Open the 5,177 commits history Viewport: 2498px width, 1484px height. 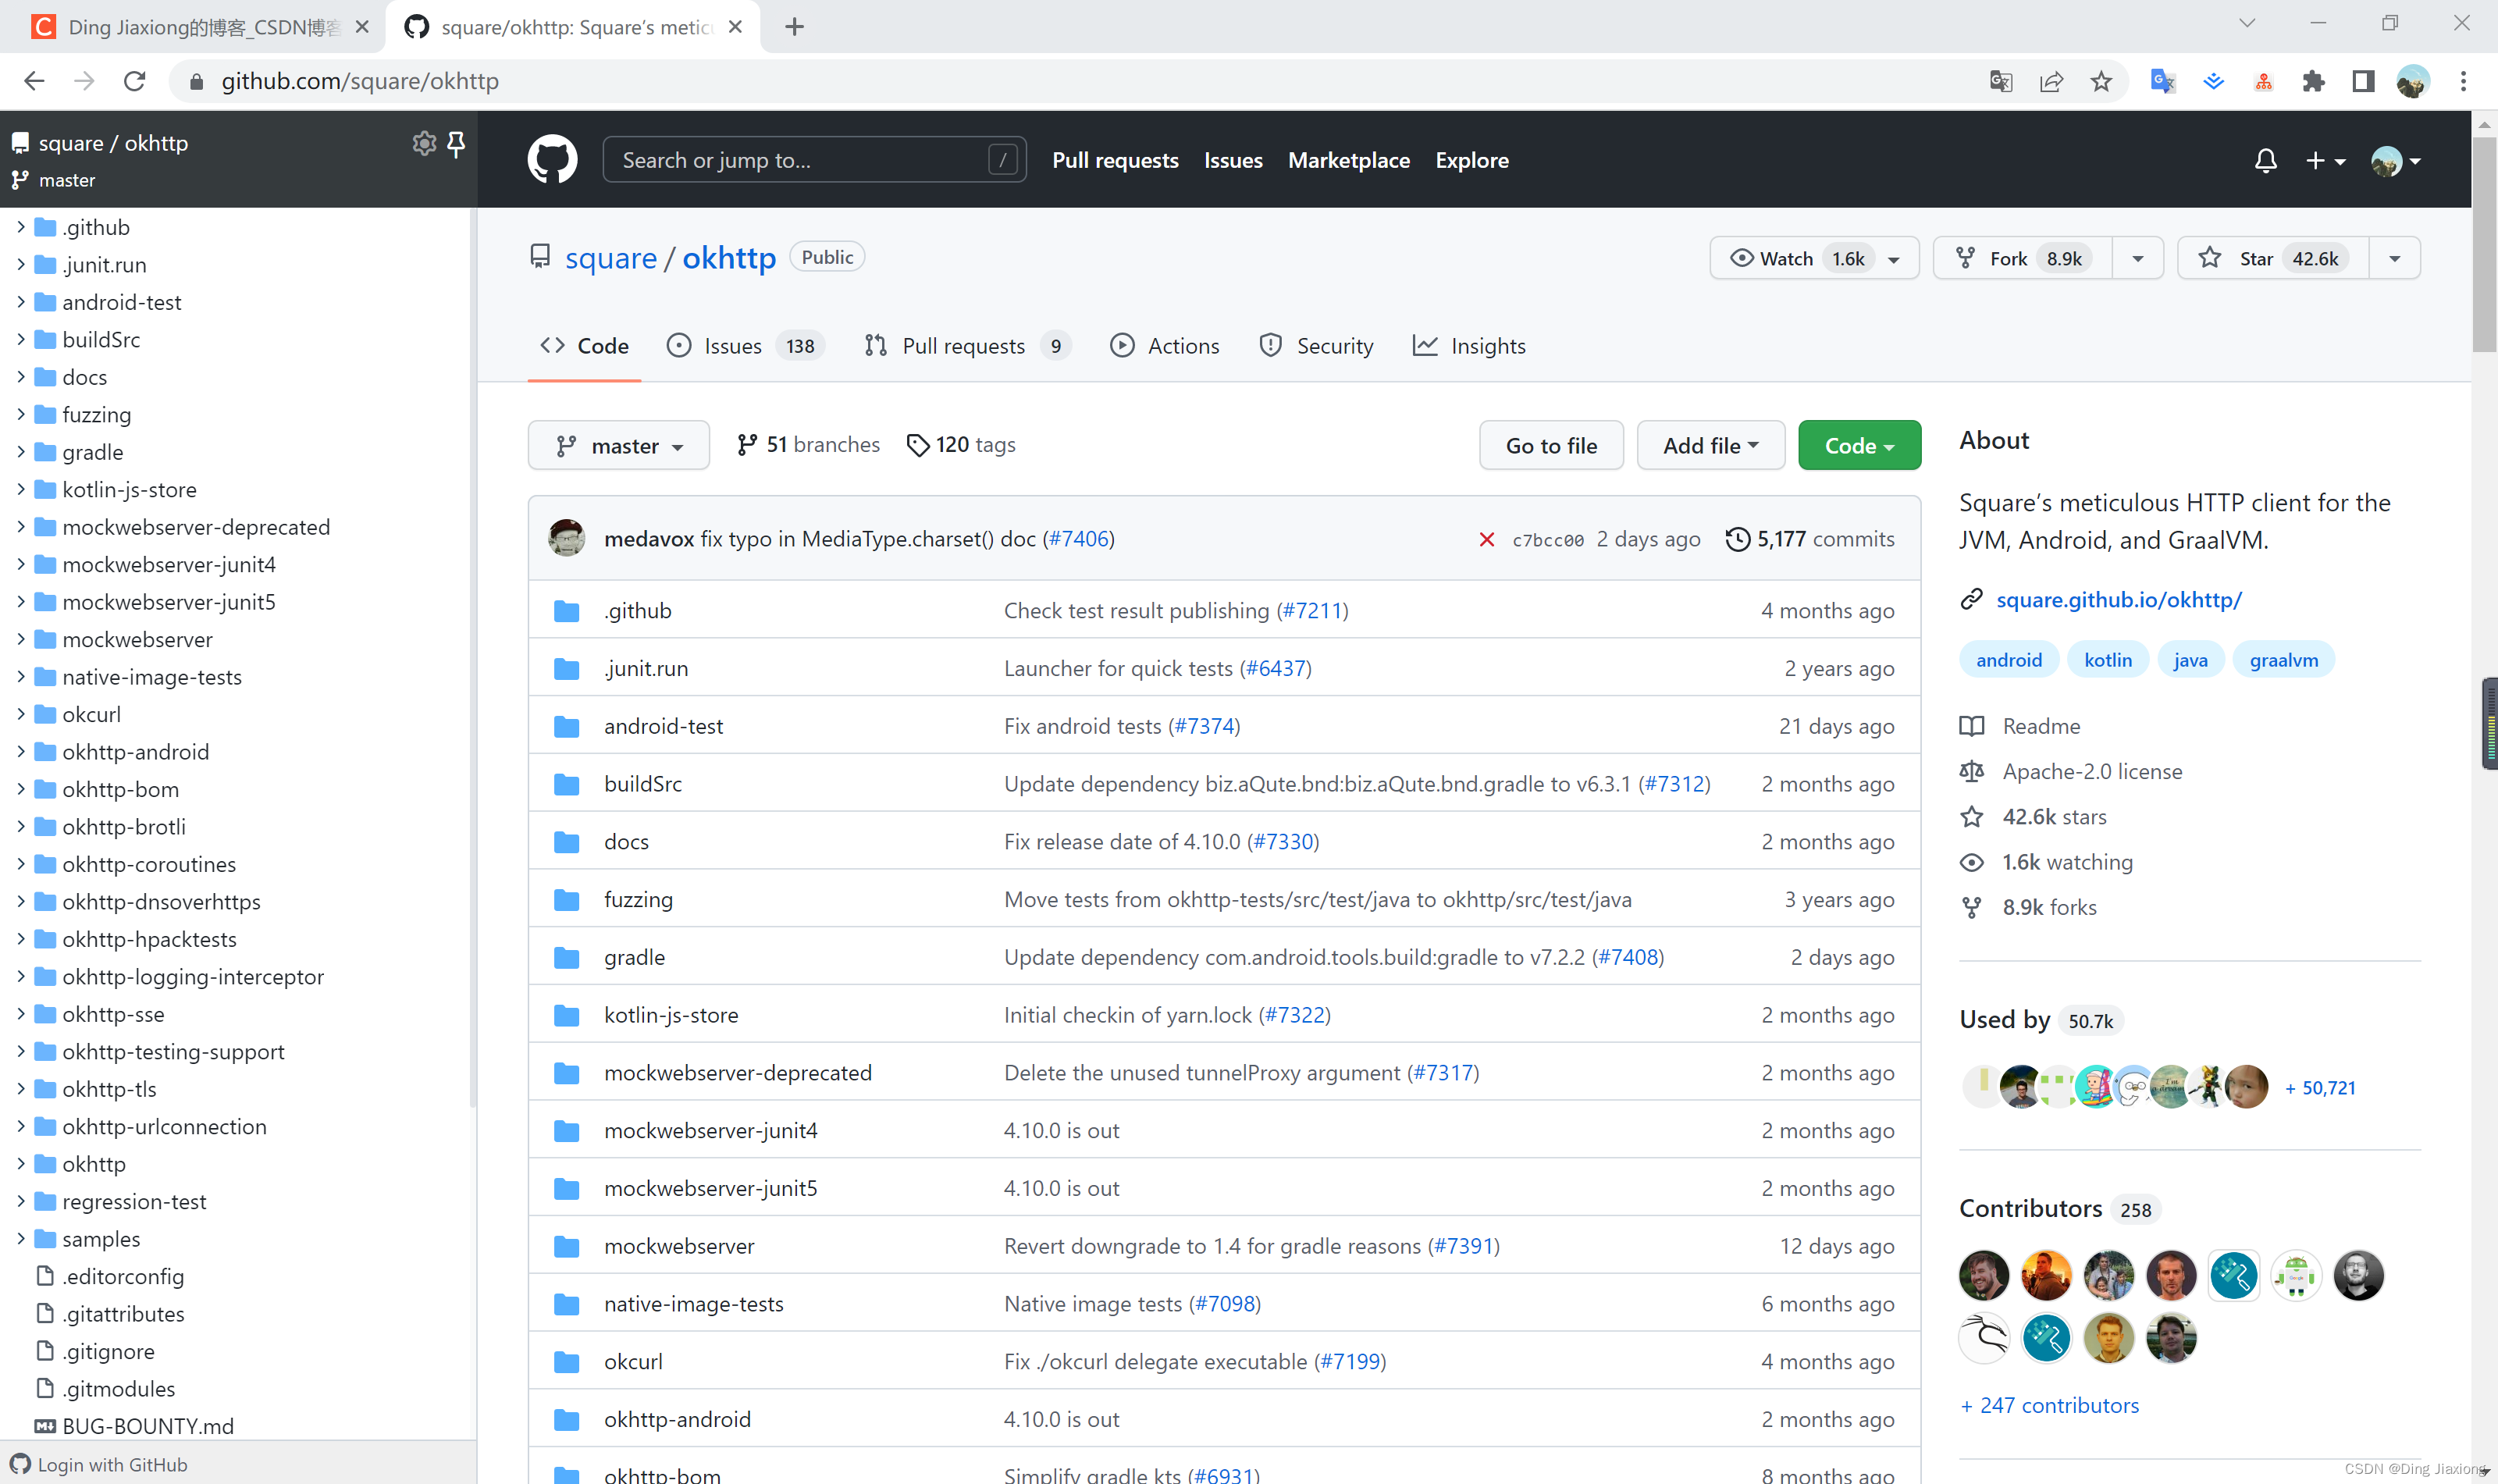click(1810, 539)
